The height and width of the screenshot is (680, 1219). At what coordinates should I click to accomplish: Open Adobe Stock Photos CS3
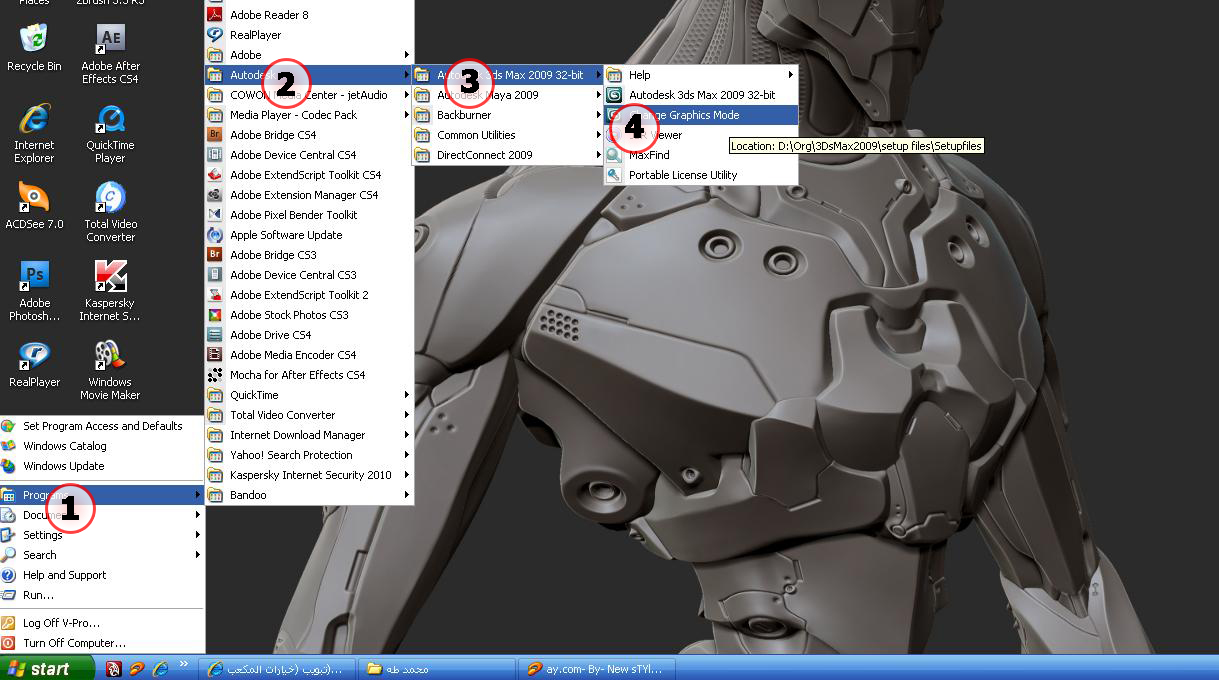[309, 315]
